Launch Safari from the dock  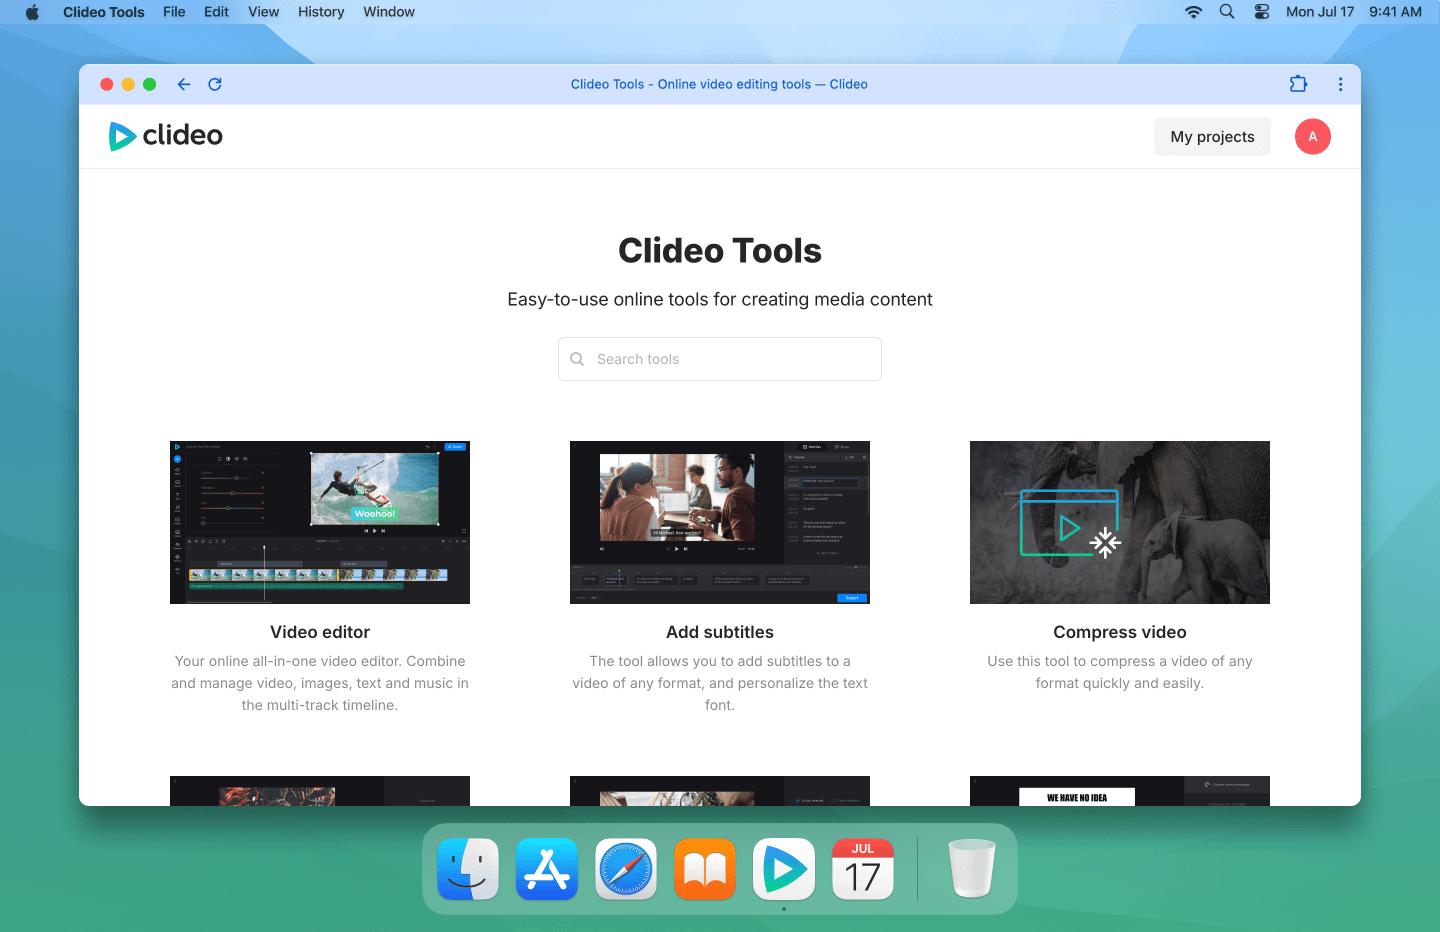626,869
